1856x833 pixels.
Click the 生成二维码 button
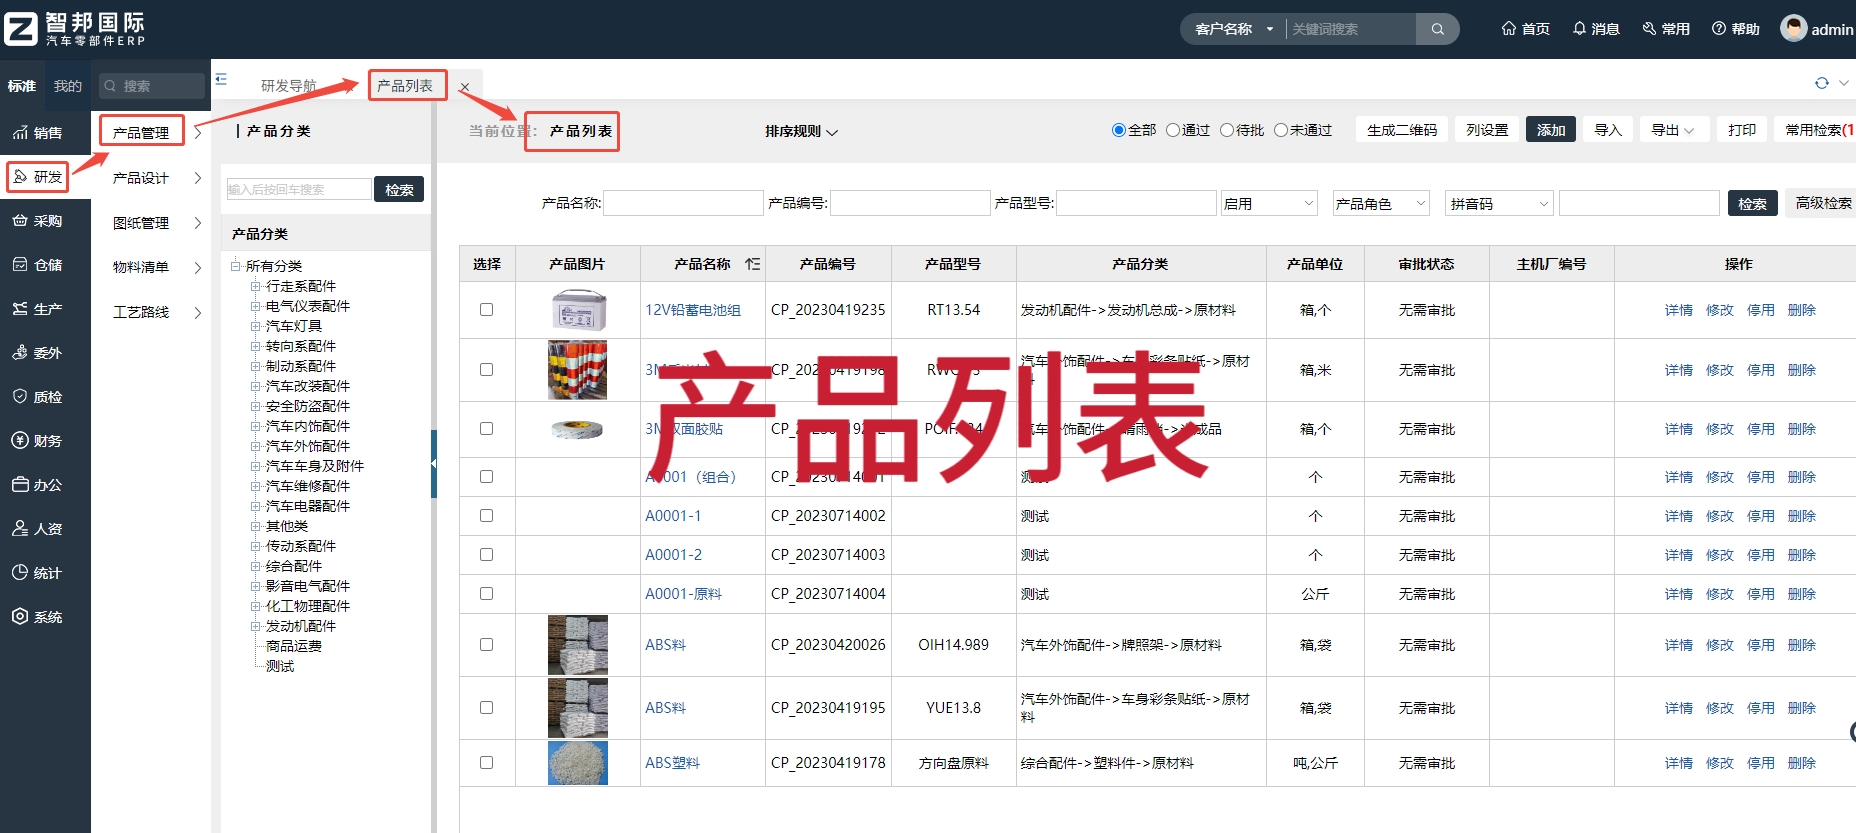click(x=1402, y=130)
